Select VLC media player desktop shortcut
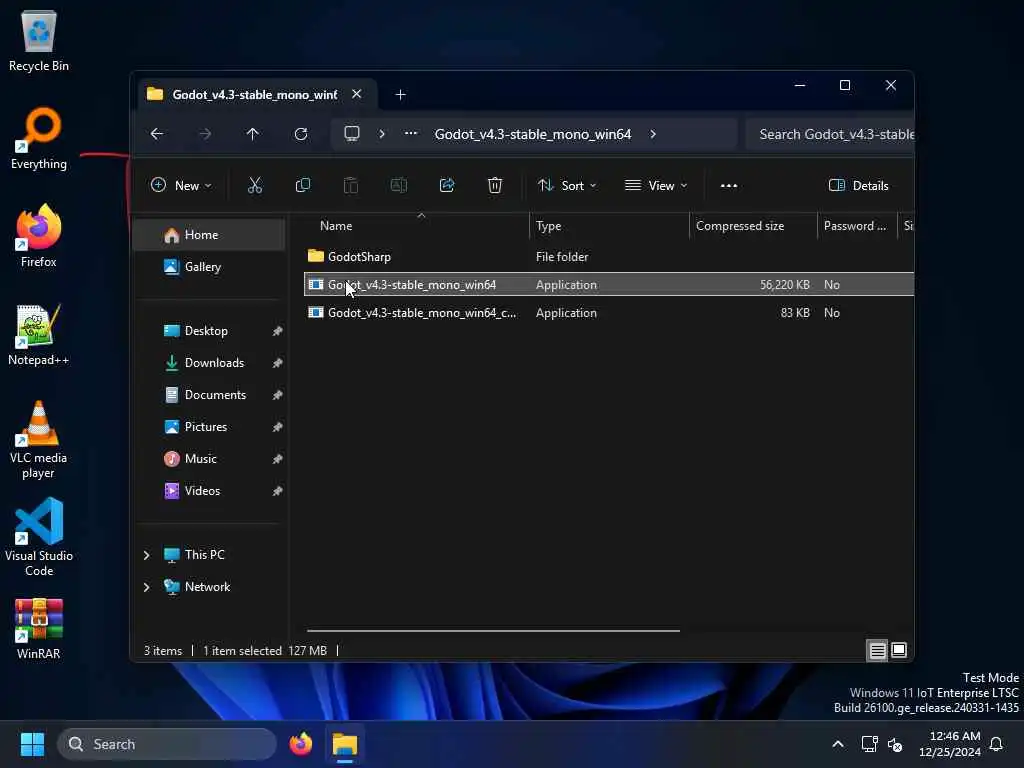The width and height of the screenshot is (1024, 768). tap(39, 440)
